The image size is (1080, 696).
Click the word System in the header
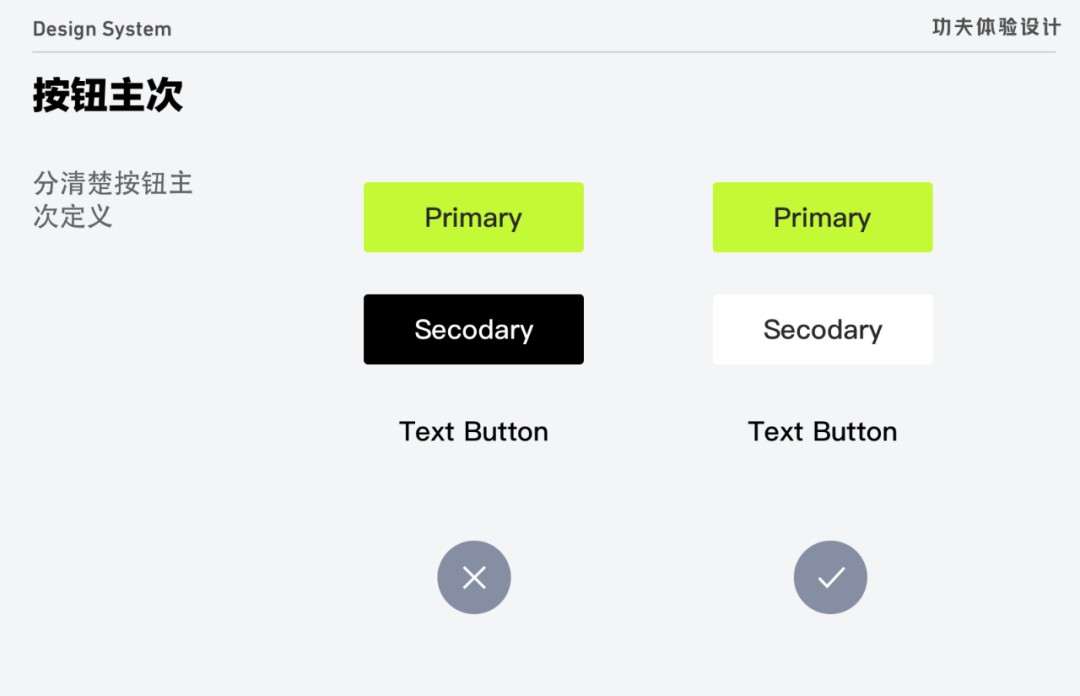click(137, 29)
